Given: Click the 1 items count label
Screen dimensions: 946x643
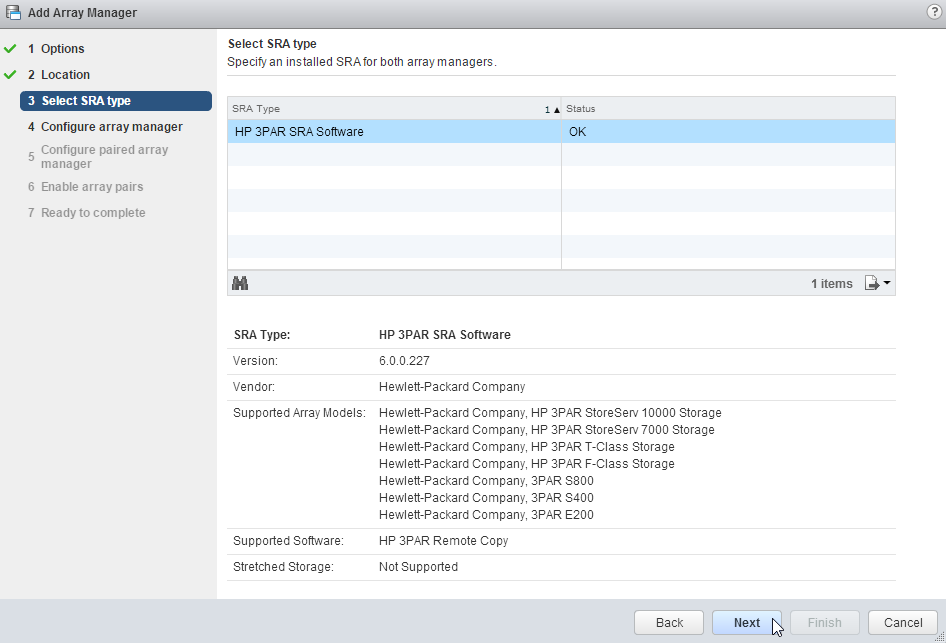Looking at the screenshot, I should (831, 283).
